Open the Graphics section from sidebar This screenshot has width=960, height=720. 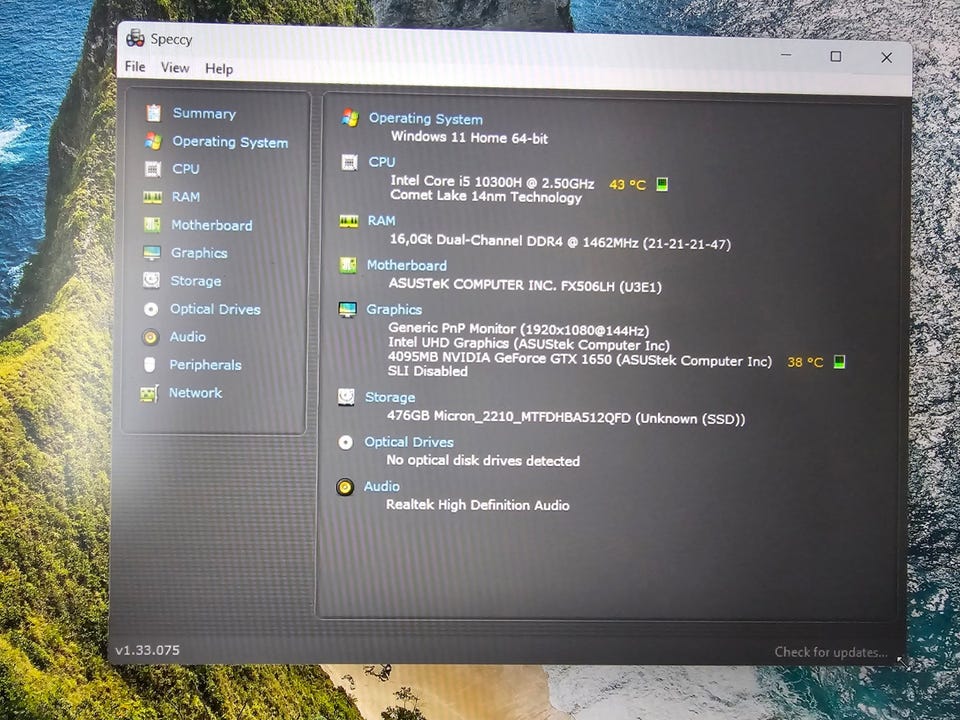coord(199,253)
